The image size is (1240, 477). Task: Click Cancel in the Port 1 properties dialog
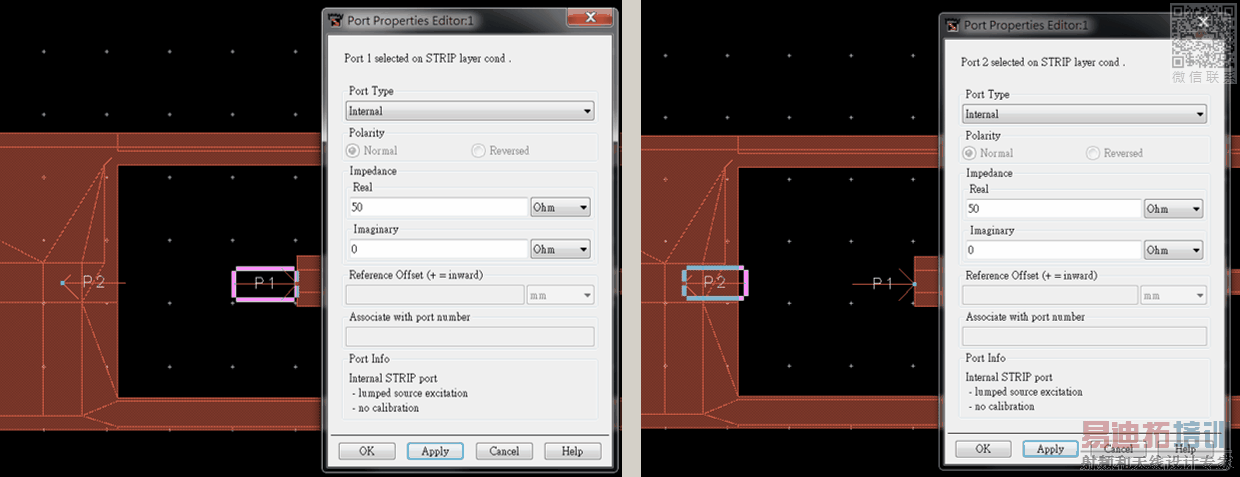pos(504,451)
